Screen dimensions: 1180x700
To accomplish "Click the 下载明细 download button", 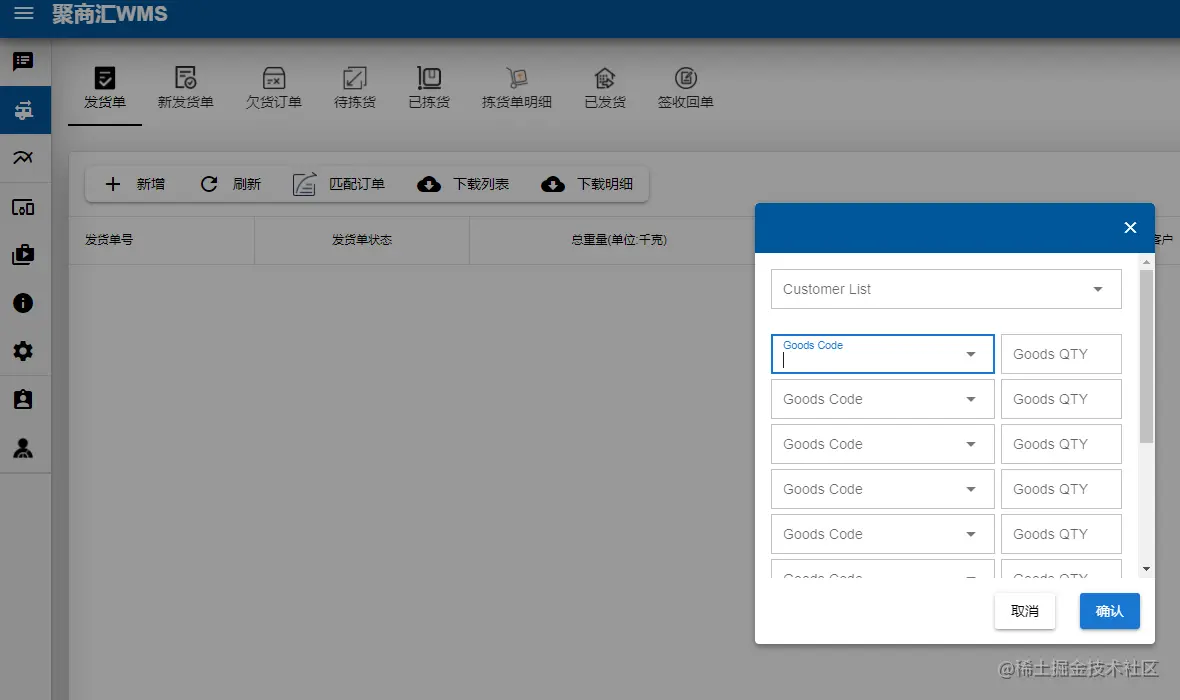I will [587, 184].
